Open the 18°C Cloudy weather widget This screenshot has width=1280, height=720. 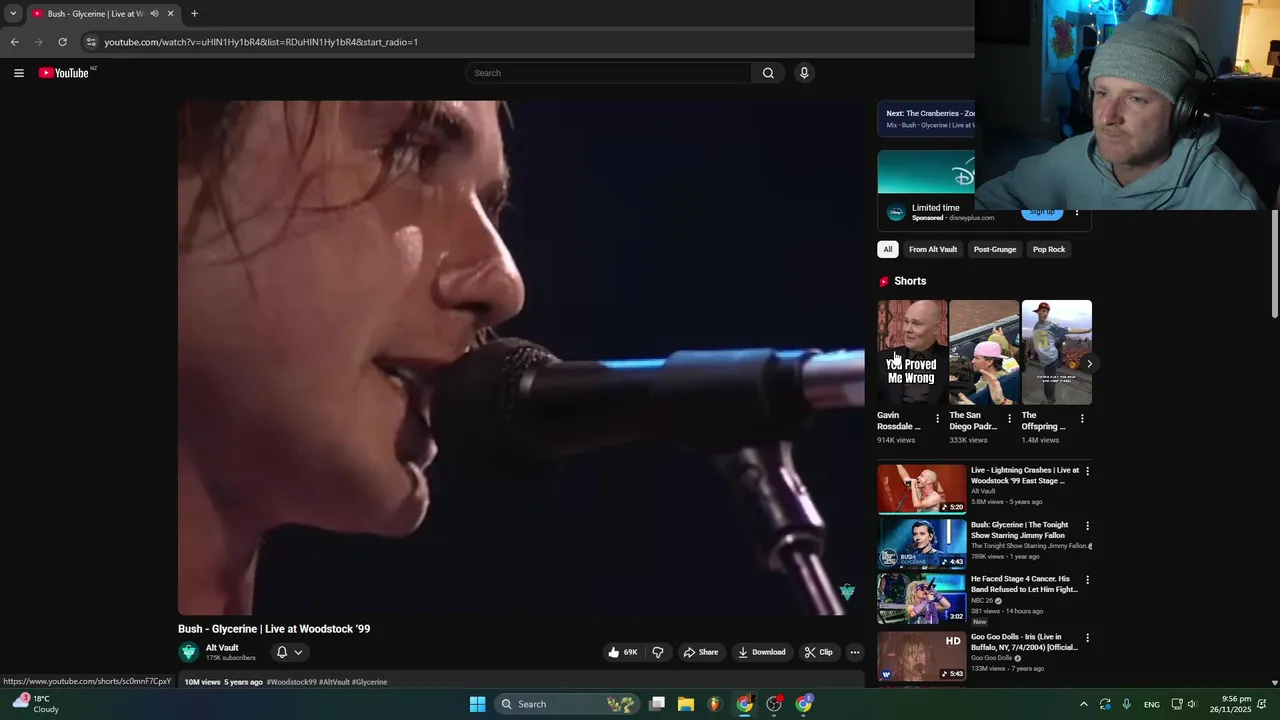click(x=36, y=704)
